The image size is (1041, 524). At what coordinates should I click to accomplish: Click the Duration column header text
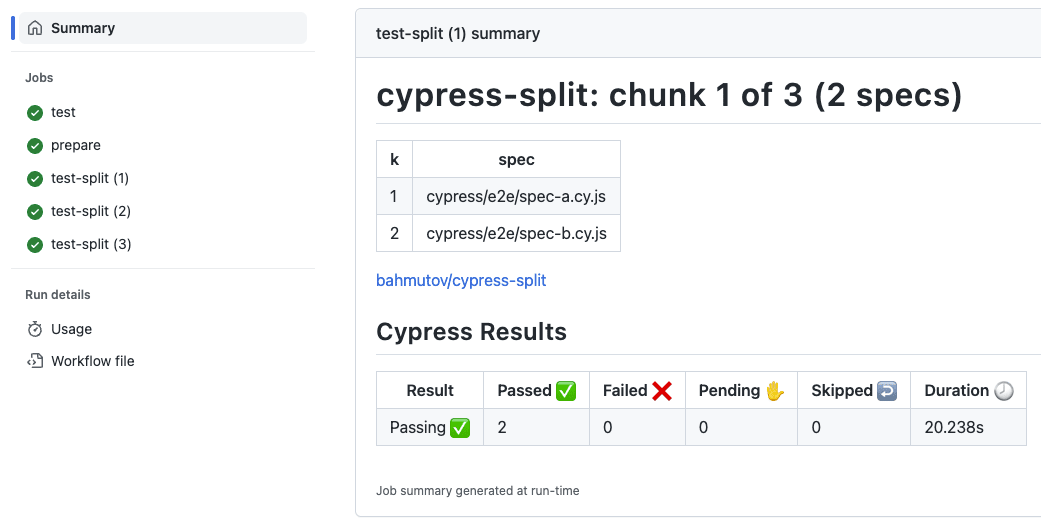click(957, 391)
